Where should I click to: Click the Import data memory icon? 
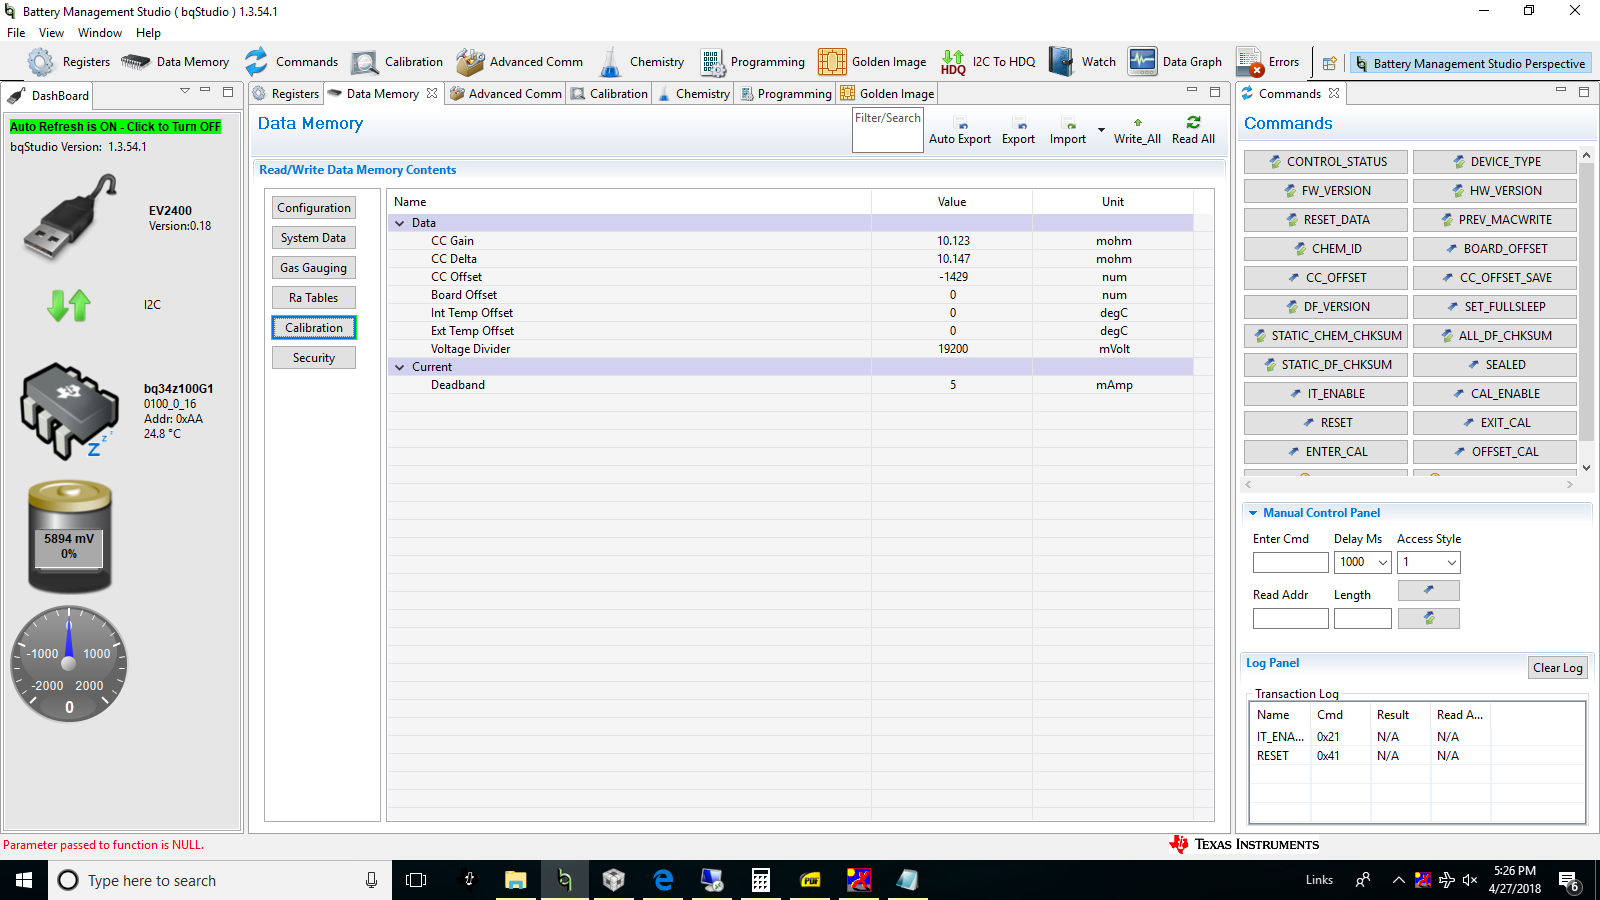coord(1070,124)
